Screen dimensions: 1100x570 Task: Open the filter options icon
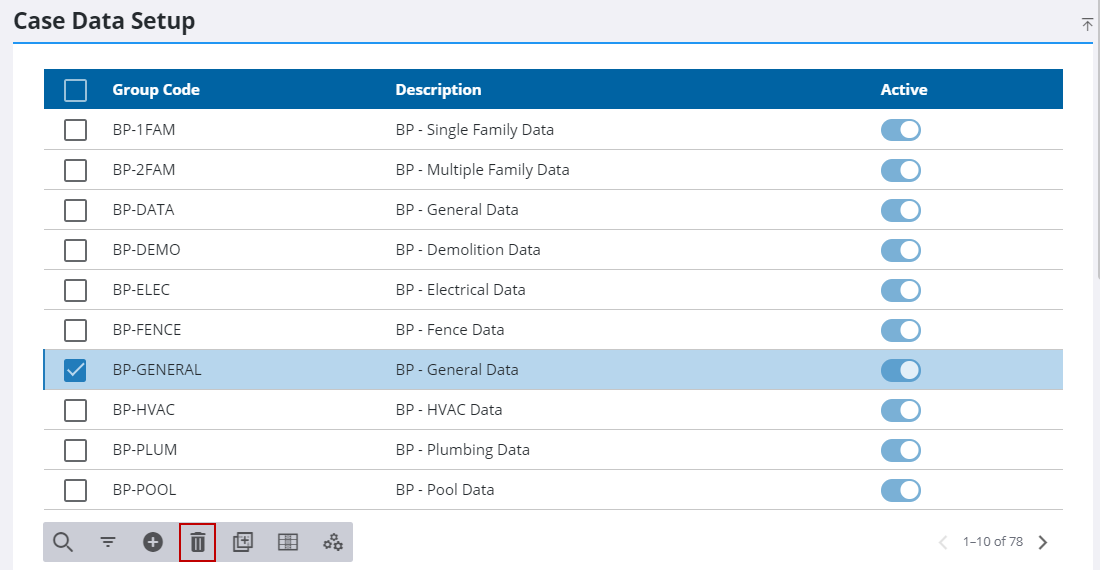tap(107, 542)
